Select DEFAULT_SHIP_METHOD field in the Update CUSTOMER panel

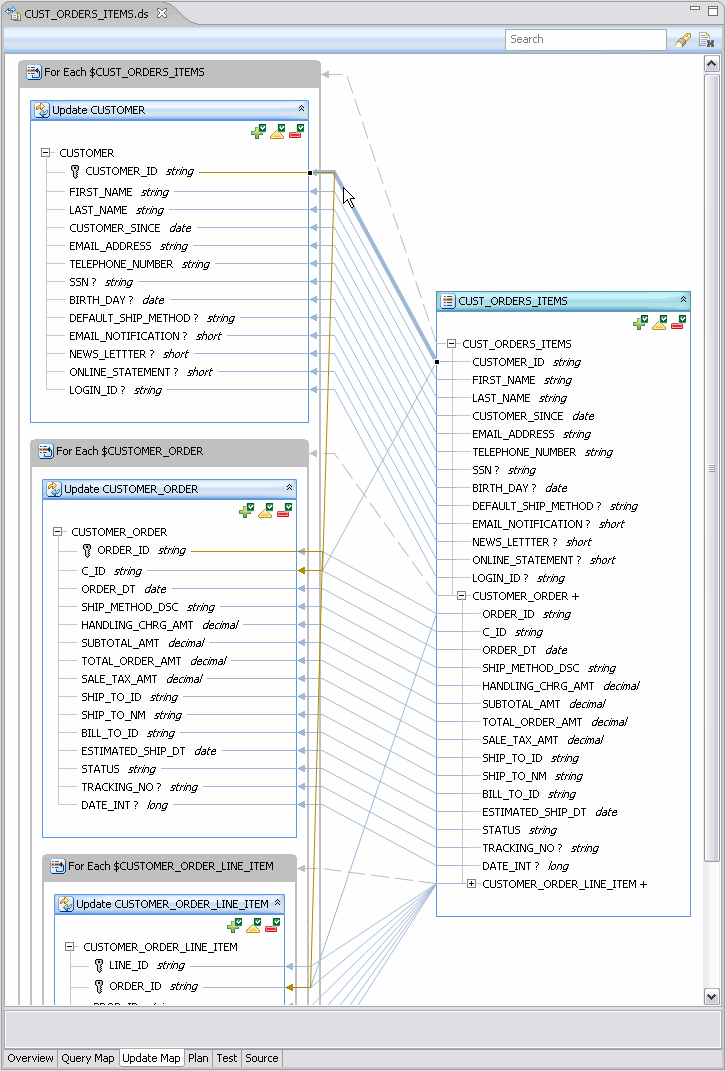133,318
